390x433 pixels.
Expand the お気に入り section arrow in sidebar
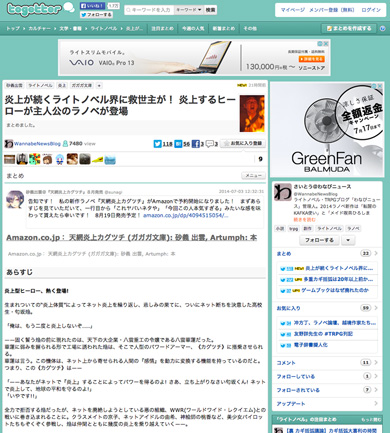coord(376,308)
